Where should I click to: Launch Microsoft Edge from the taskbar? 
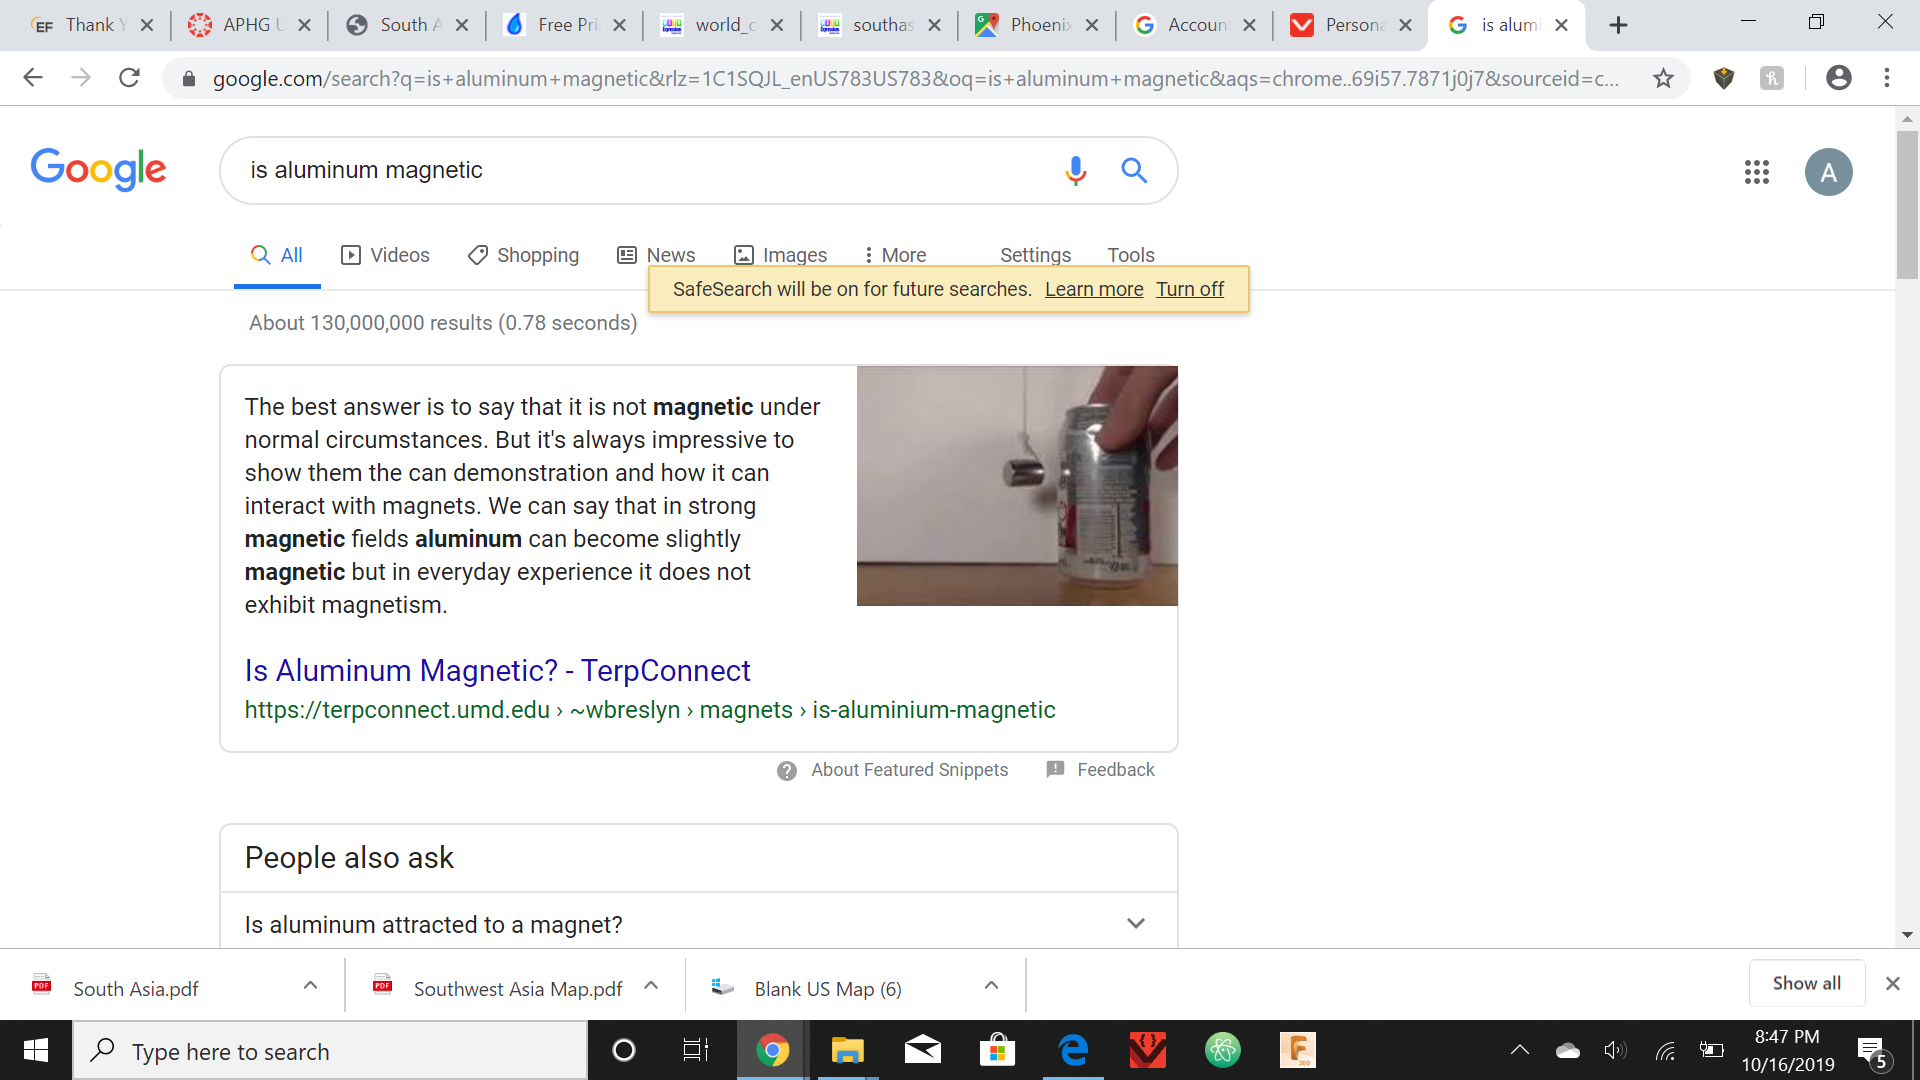coord(1073,1050)
